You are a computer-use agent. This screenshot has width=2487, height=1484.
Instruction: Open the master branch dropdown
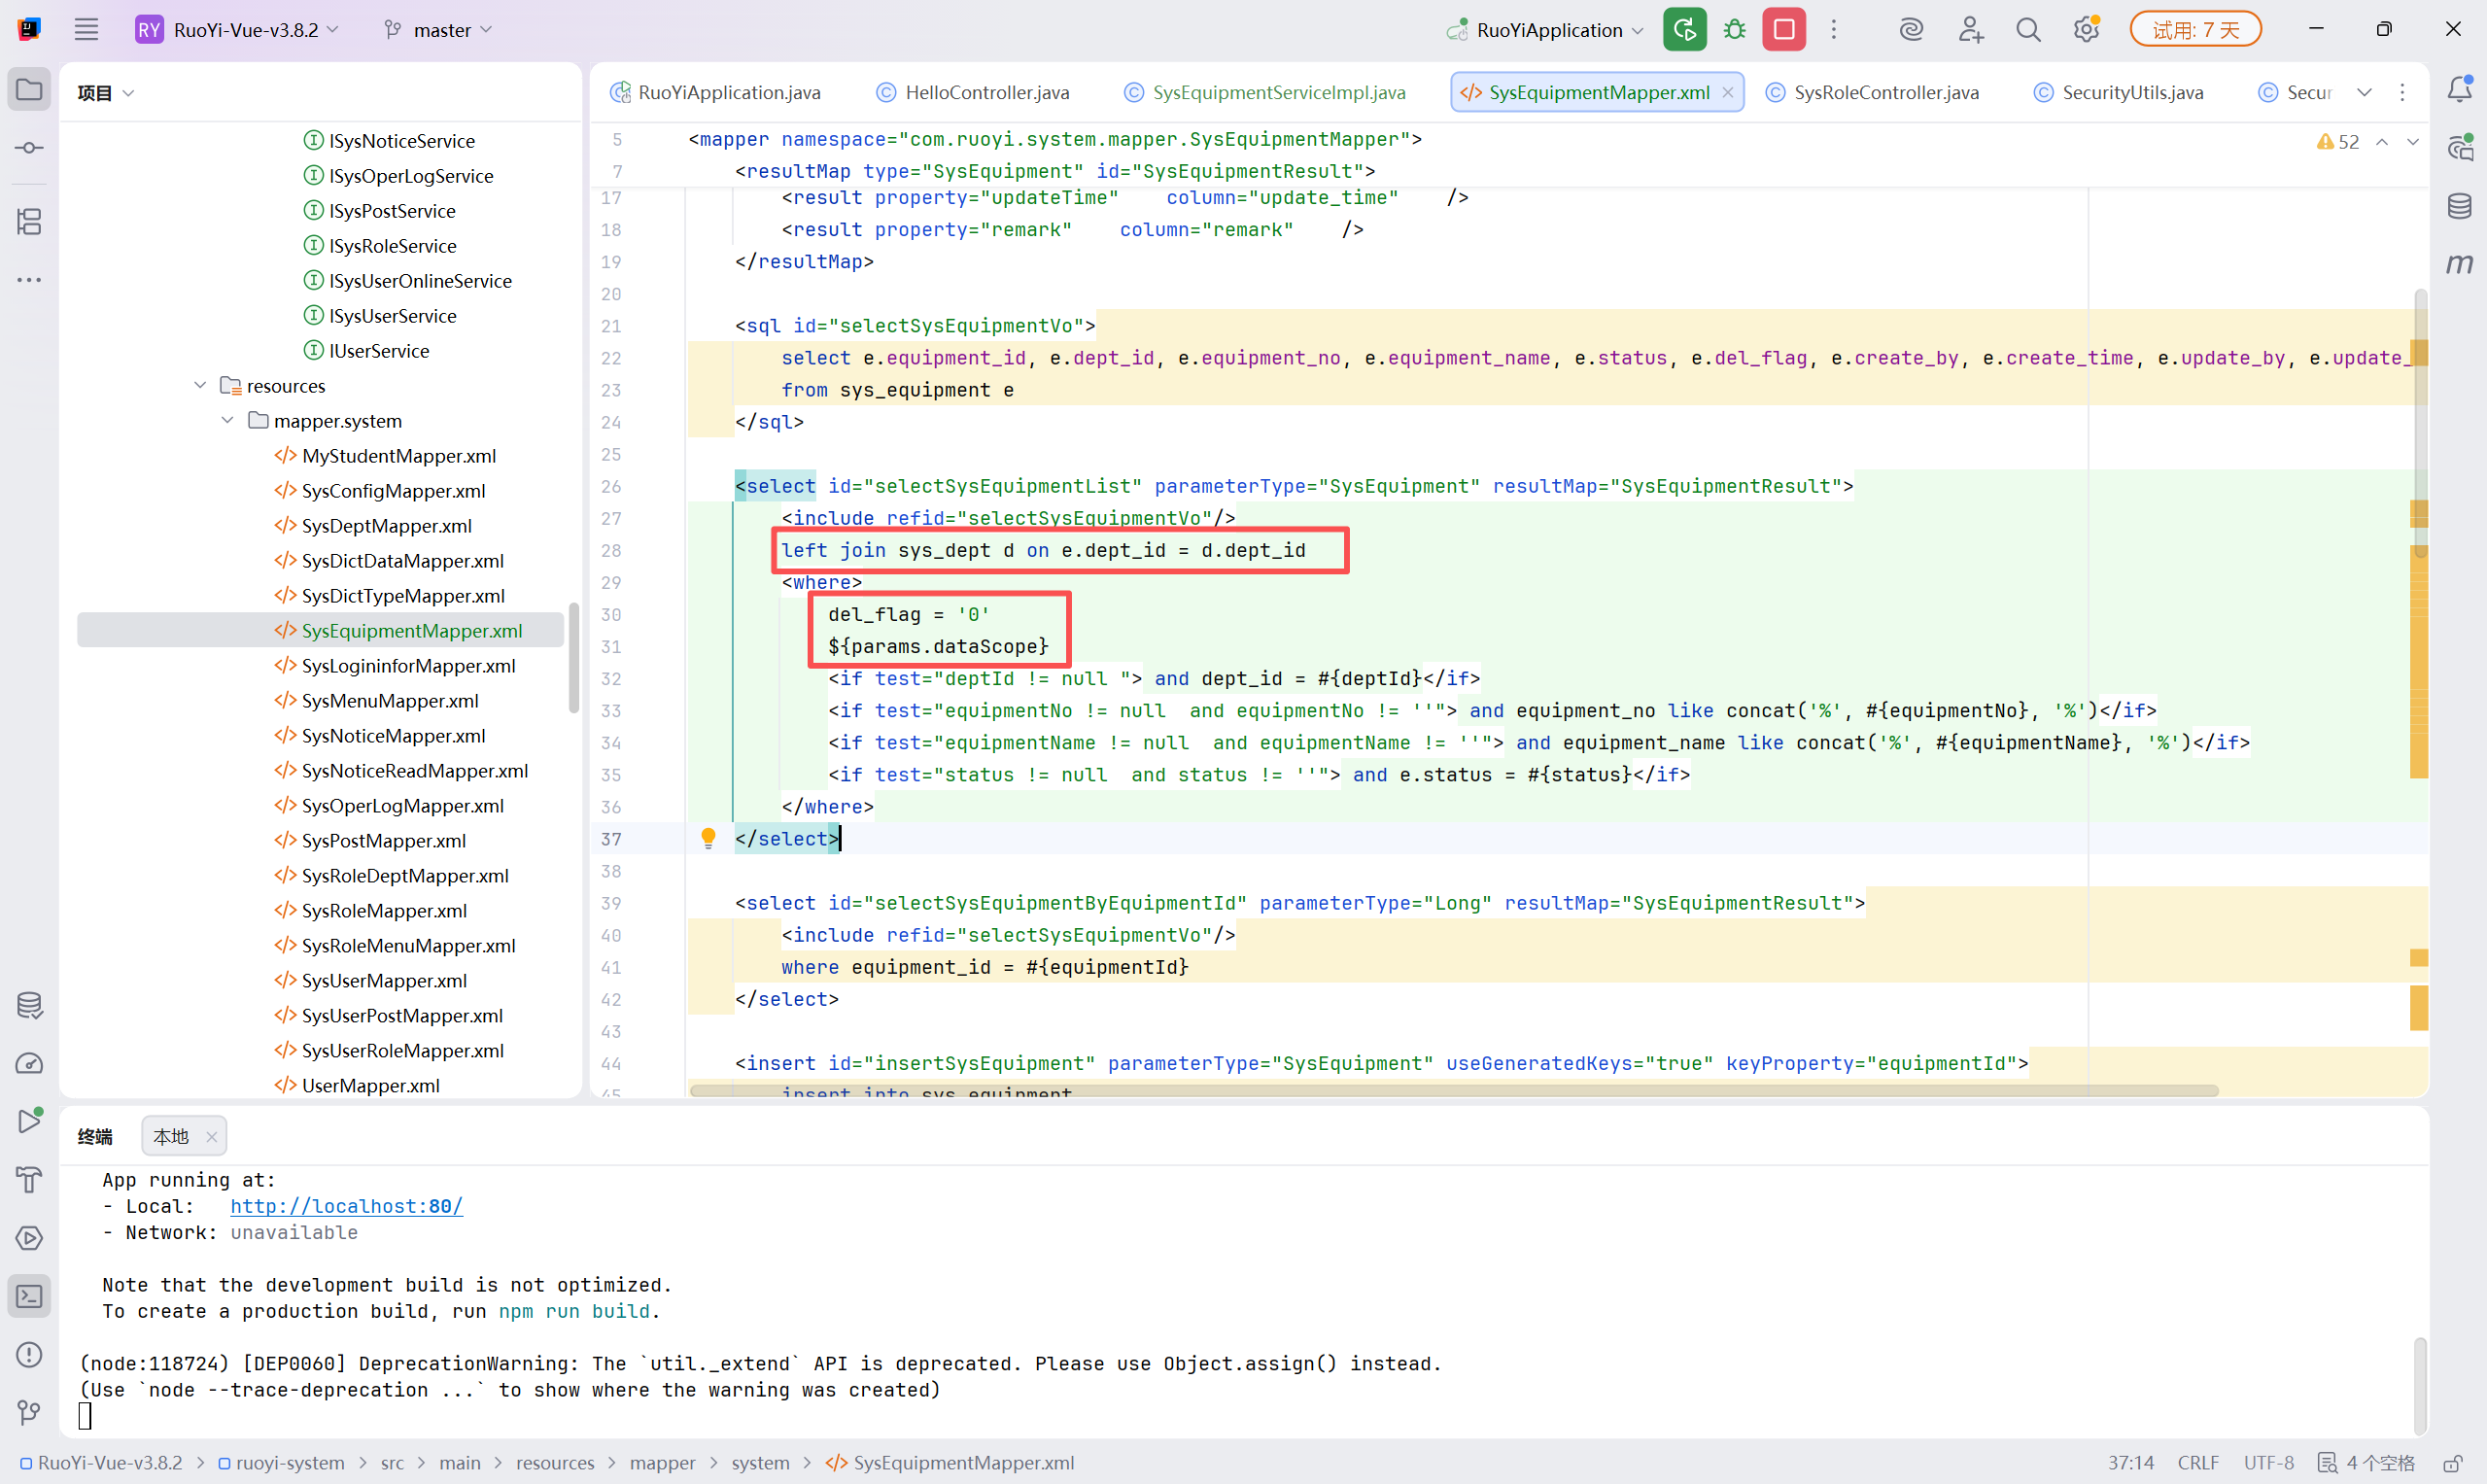click(x=438, y=30)
